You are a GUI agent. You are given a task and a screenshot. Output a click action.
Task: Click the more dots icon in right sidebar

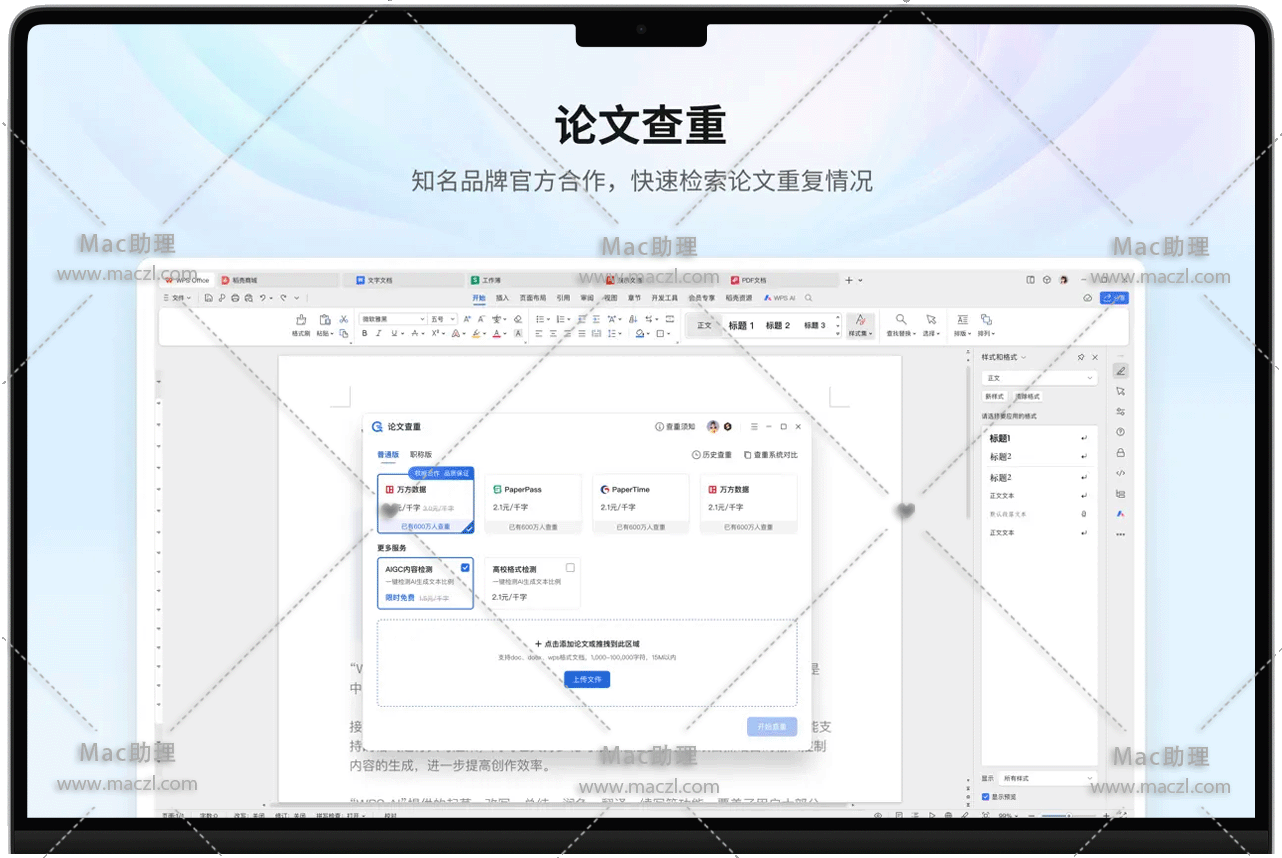coord(1121,534)
